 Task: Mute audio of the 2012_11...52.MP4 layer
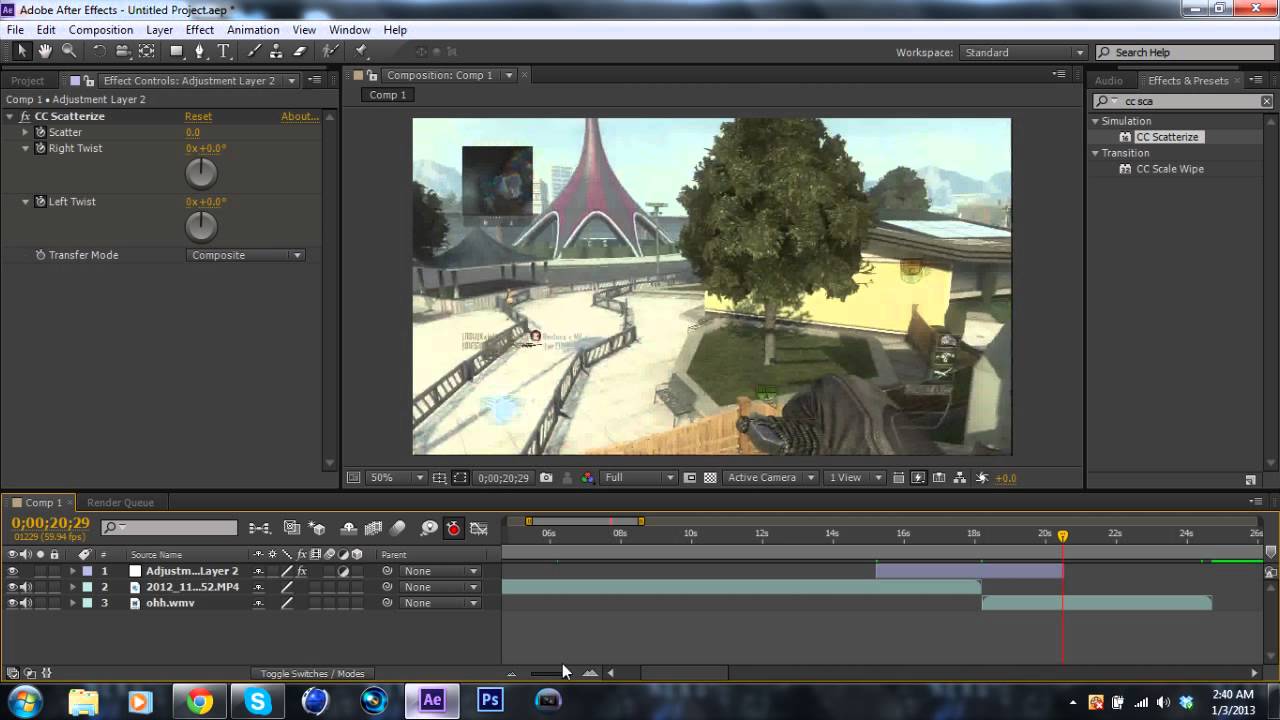point(26,587)
